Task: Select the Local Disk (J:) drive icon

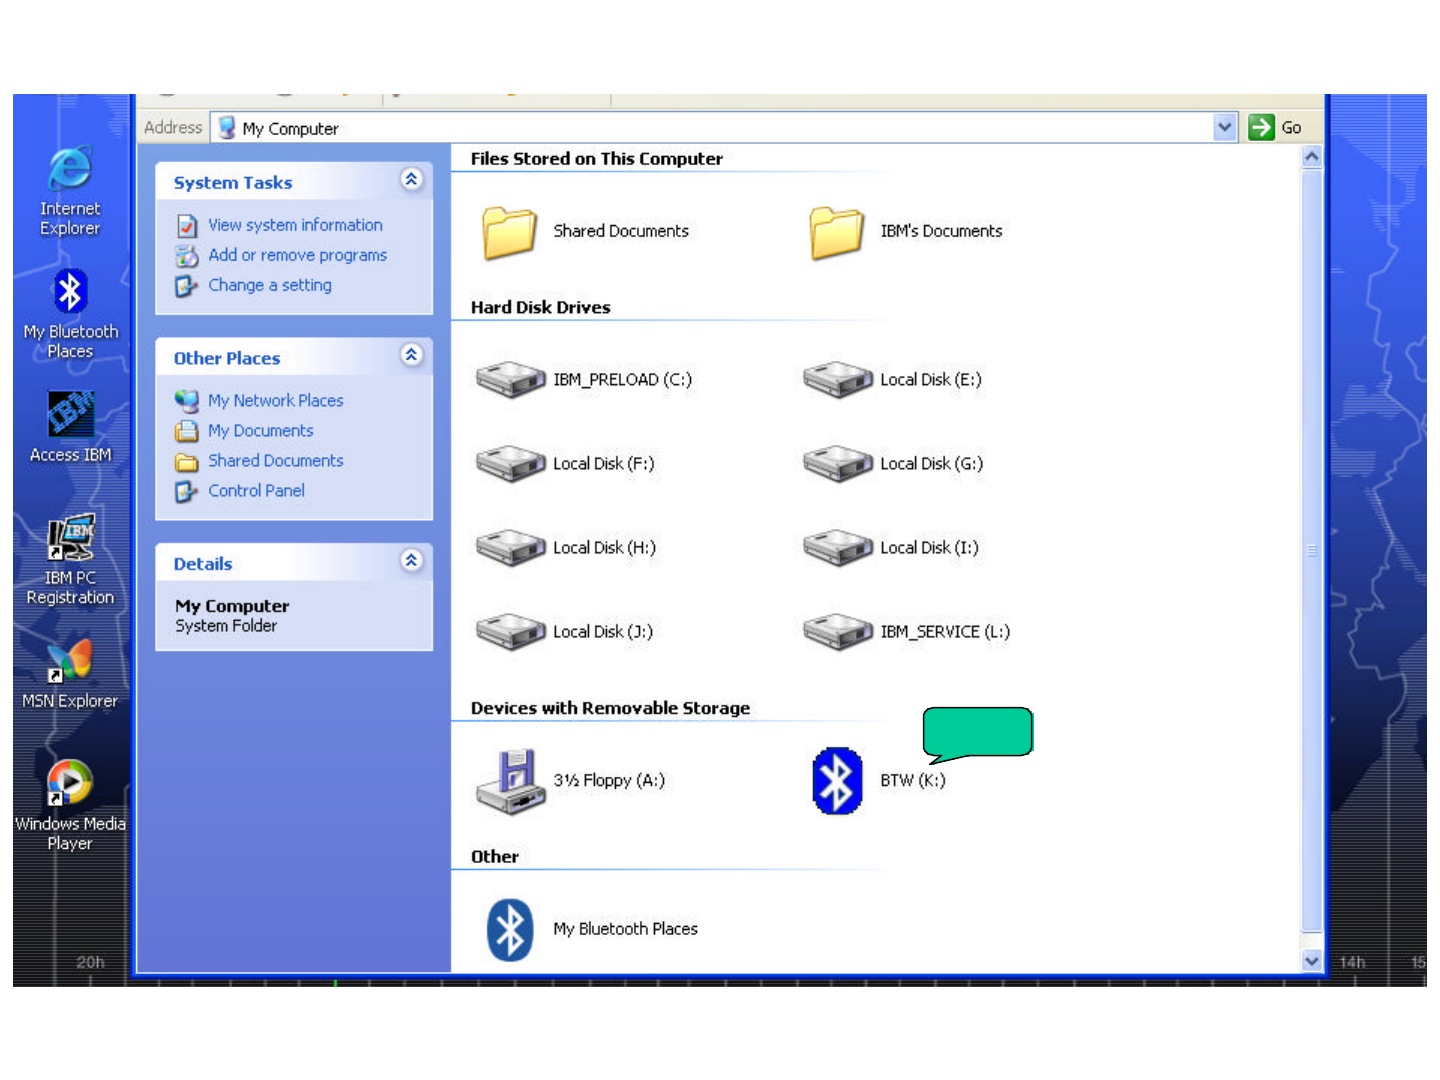Action: tap(510, 632)
